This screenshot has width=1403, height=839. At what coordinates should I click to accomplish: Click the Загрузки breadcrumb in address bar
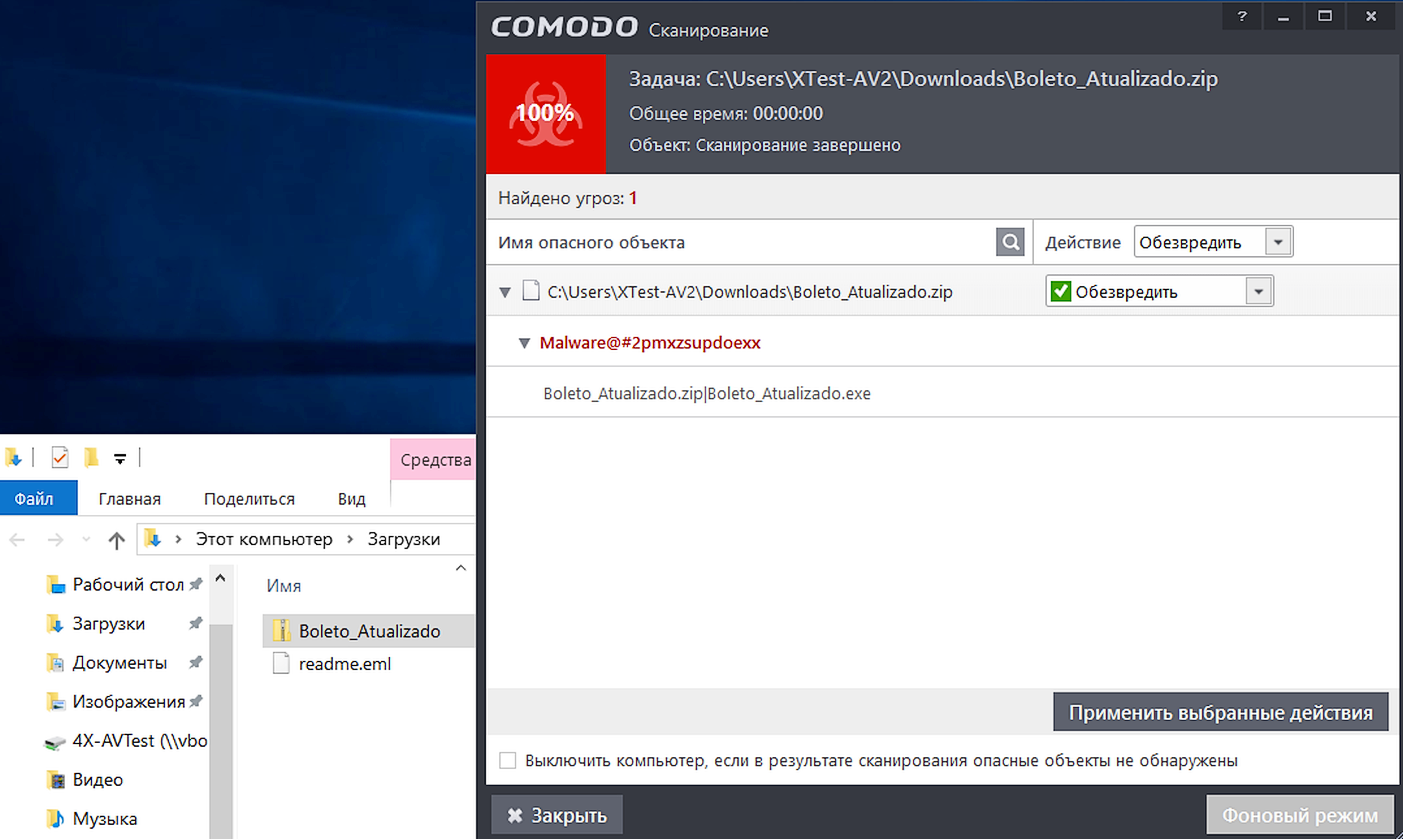(404, 539)
